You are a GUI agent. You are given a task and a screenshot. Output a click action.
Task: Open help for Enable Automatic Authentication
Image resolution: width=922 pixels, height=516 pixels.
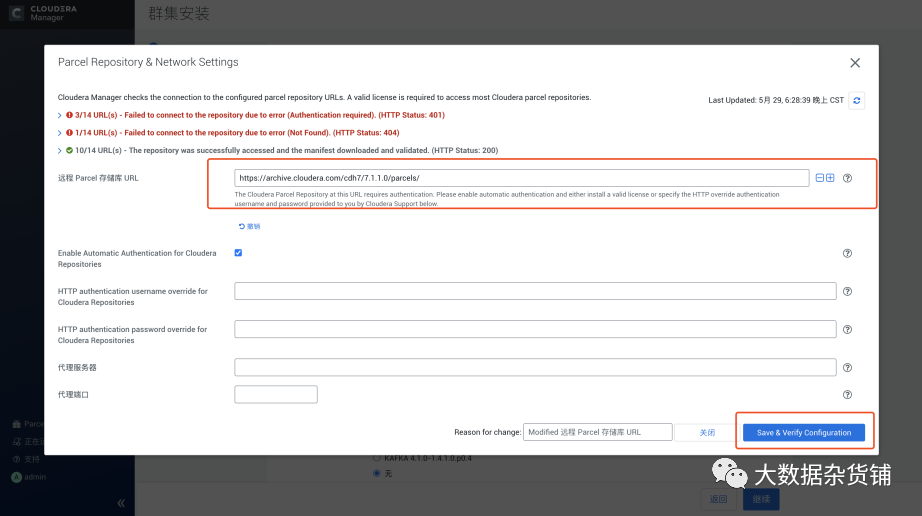click(847, 253)
